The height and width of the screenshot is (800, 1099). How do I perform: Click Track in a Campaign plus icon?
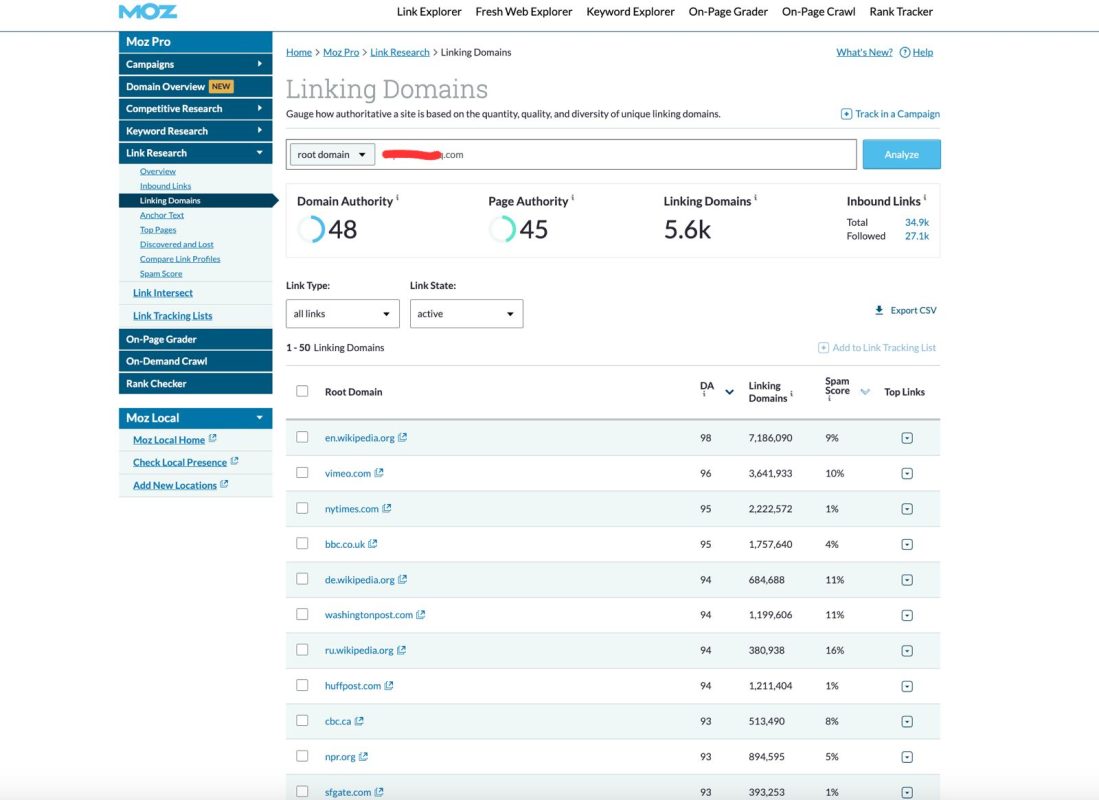[846, 114]
